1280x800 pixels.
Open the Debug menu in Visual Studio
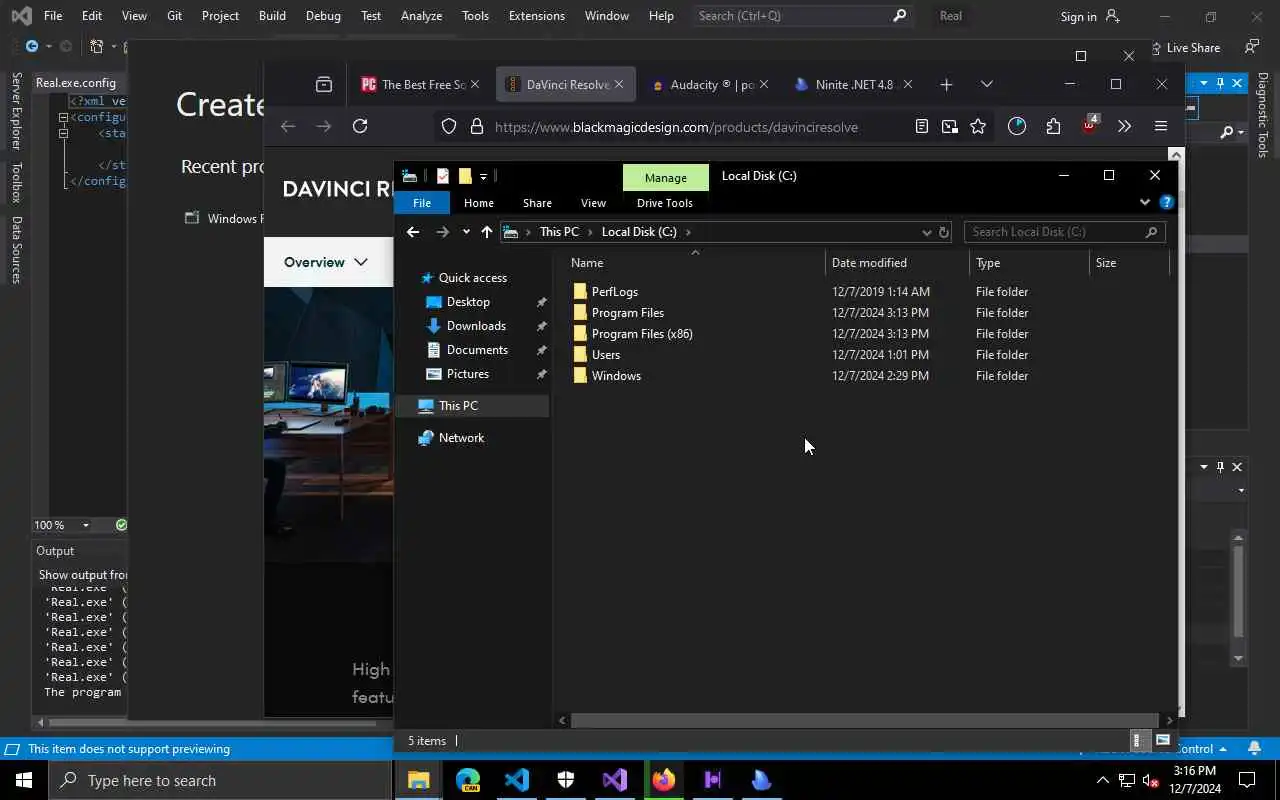tap(323, 16)
